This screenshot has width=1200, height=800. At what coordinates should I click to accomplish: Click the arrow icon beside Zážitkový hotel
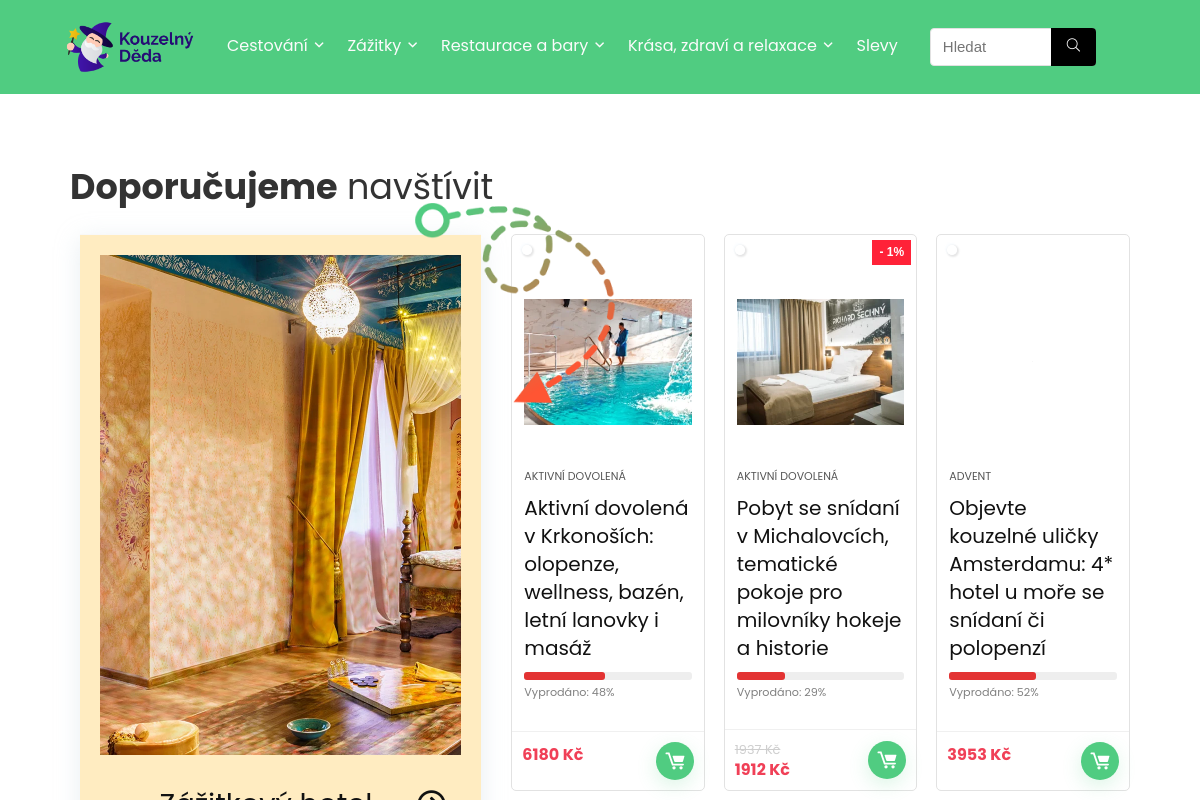click(431, 797)
